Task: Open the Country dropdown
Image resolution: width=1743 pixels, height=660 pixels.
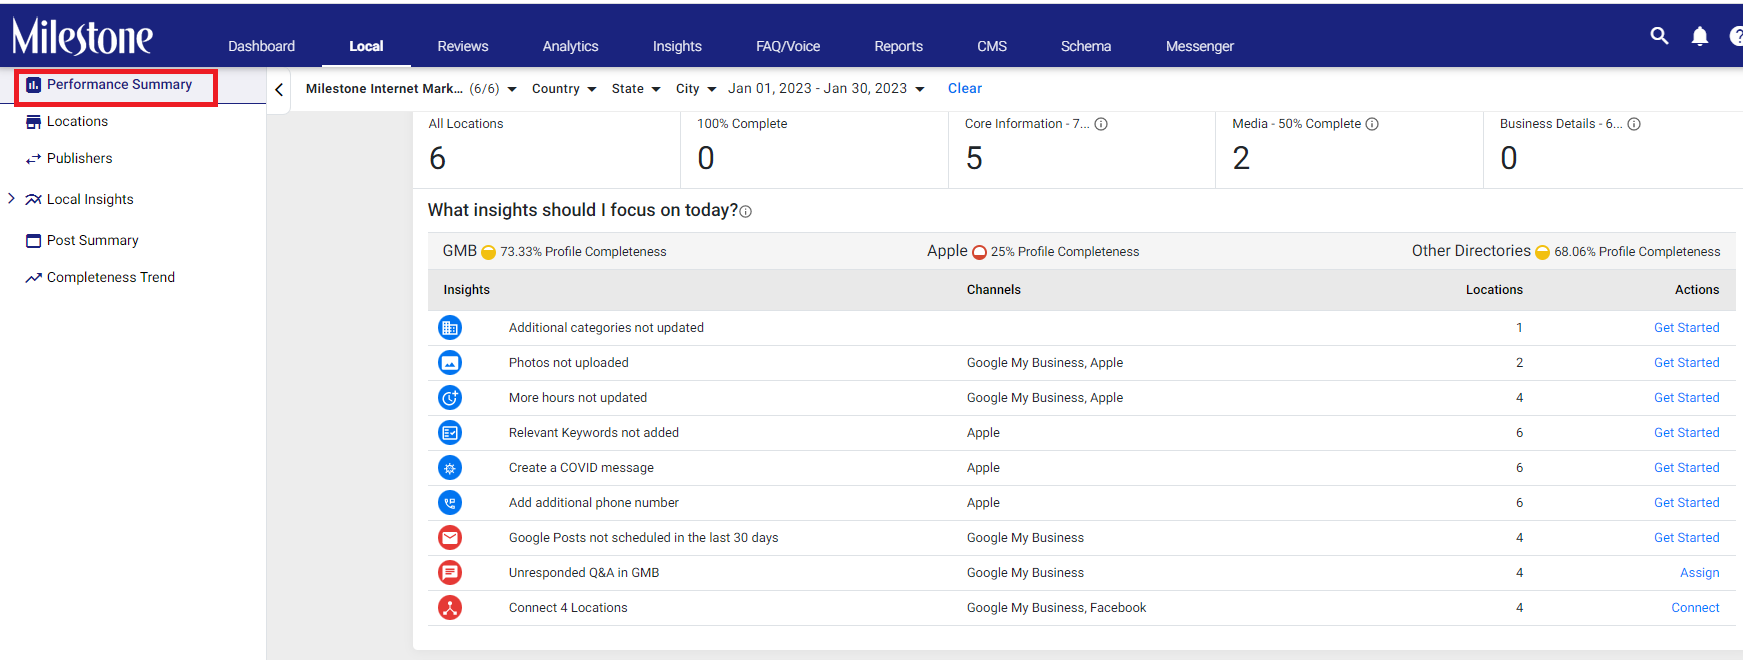Action: [x=564, y=89]
